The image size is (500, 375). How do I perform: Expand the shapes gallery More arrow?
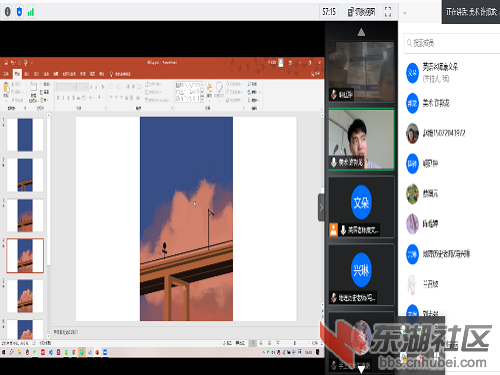(x=202, y=99)
